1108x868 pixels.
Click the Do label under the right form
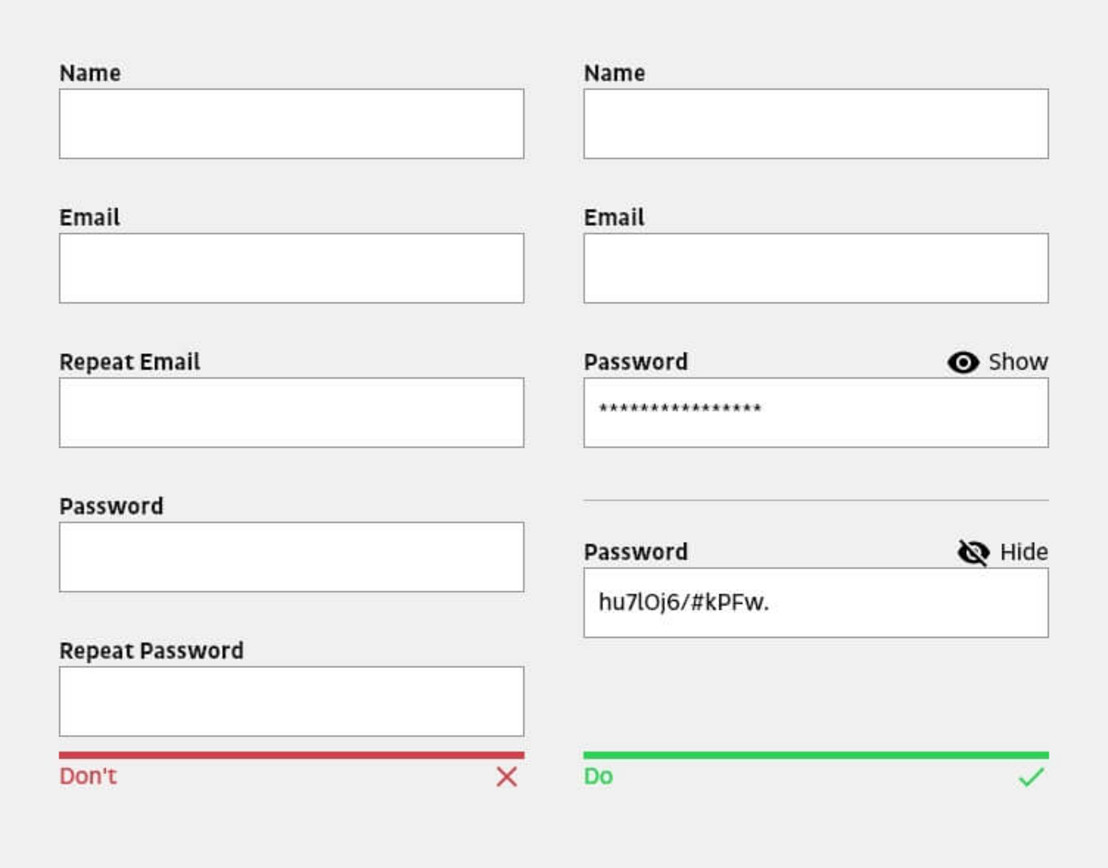[x=598, y=776]
